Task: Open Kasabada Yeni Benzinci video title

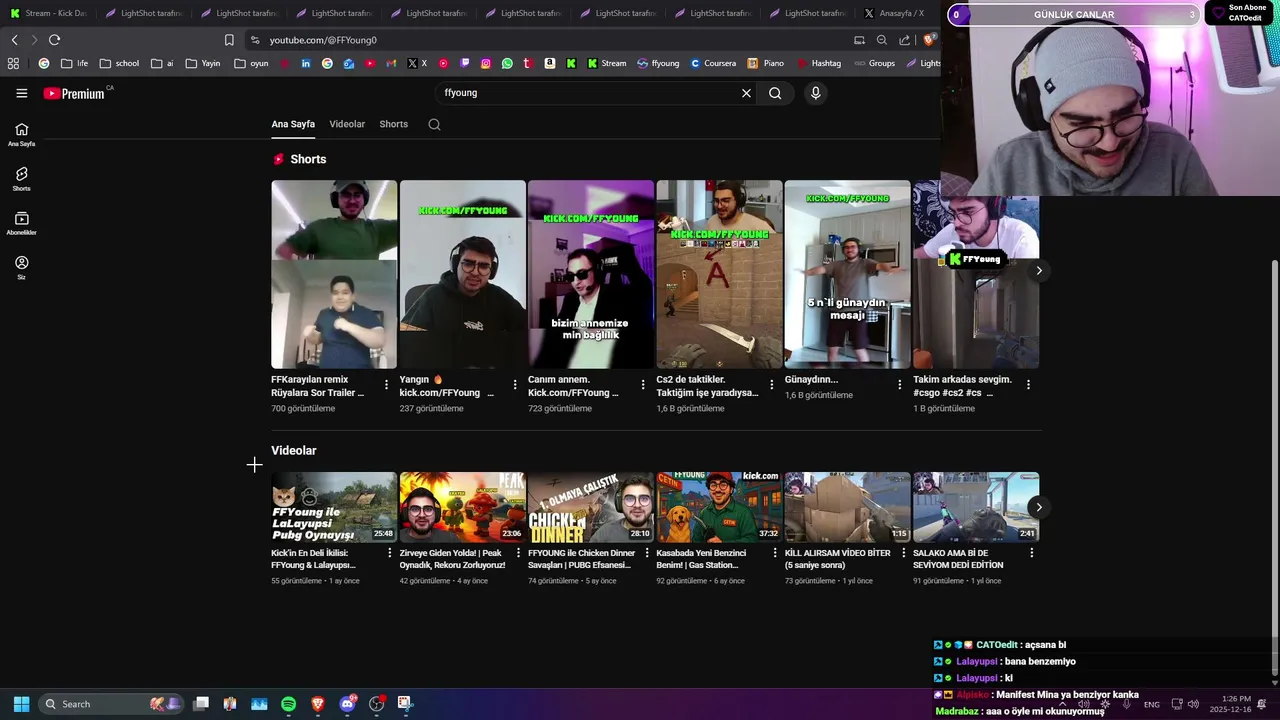Action: tap(701, 559)
